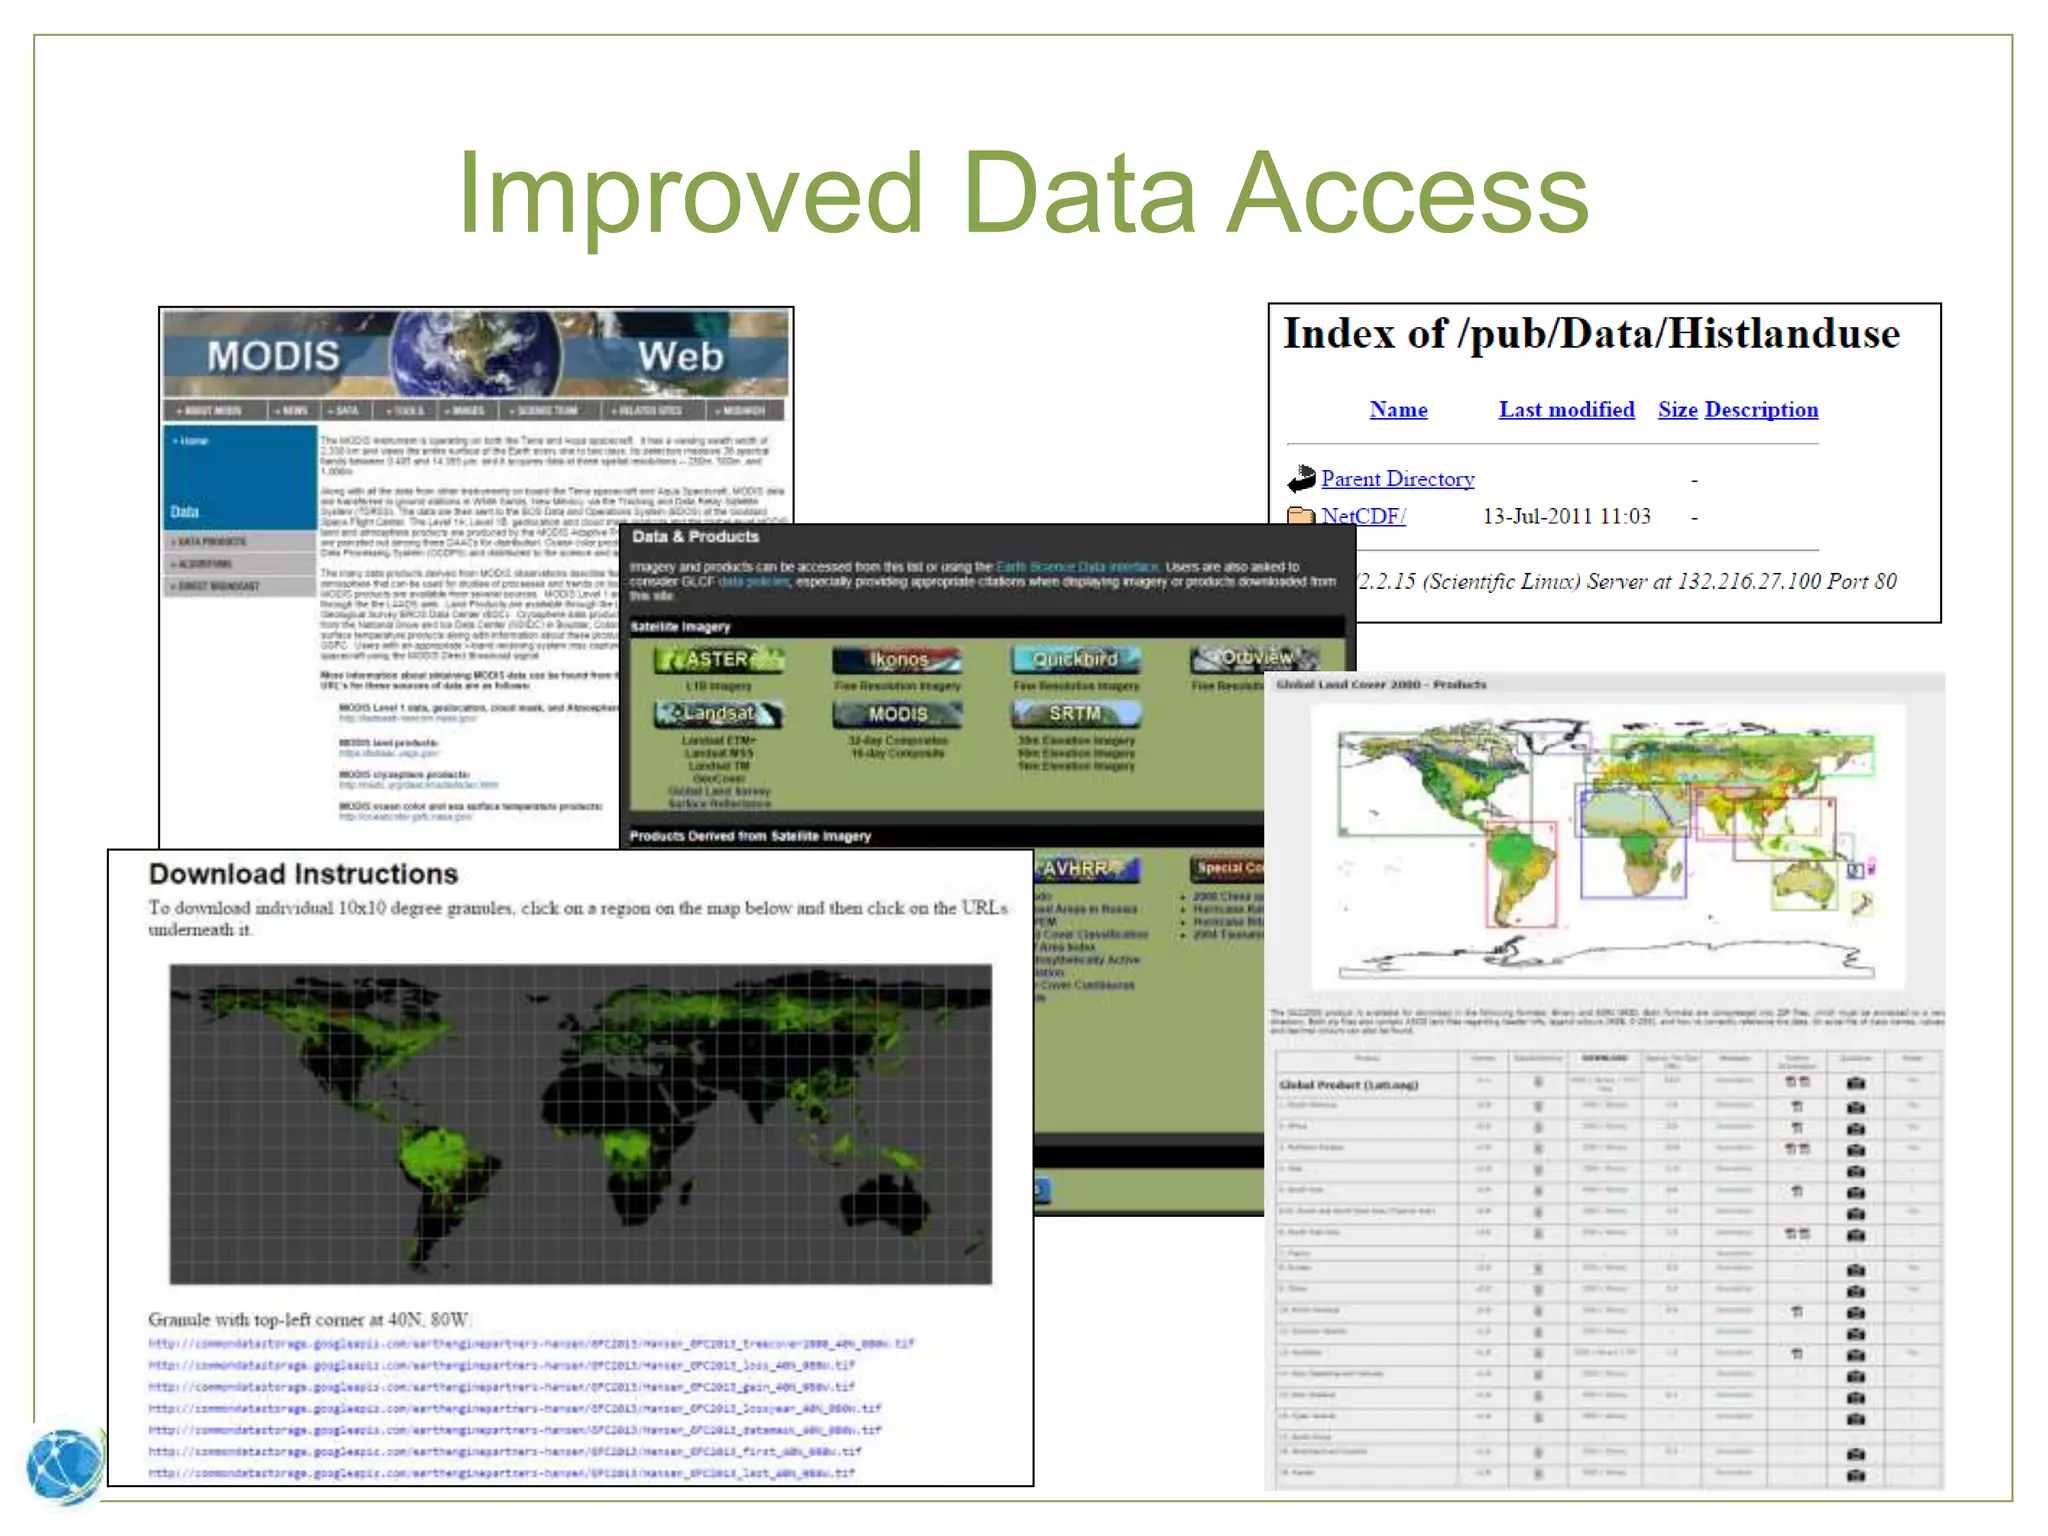Viewport: 2048px width, 1536px height.
Task: Sort directory listing by Description
Action: (x=1761, y=409)
